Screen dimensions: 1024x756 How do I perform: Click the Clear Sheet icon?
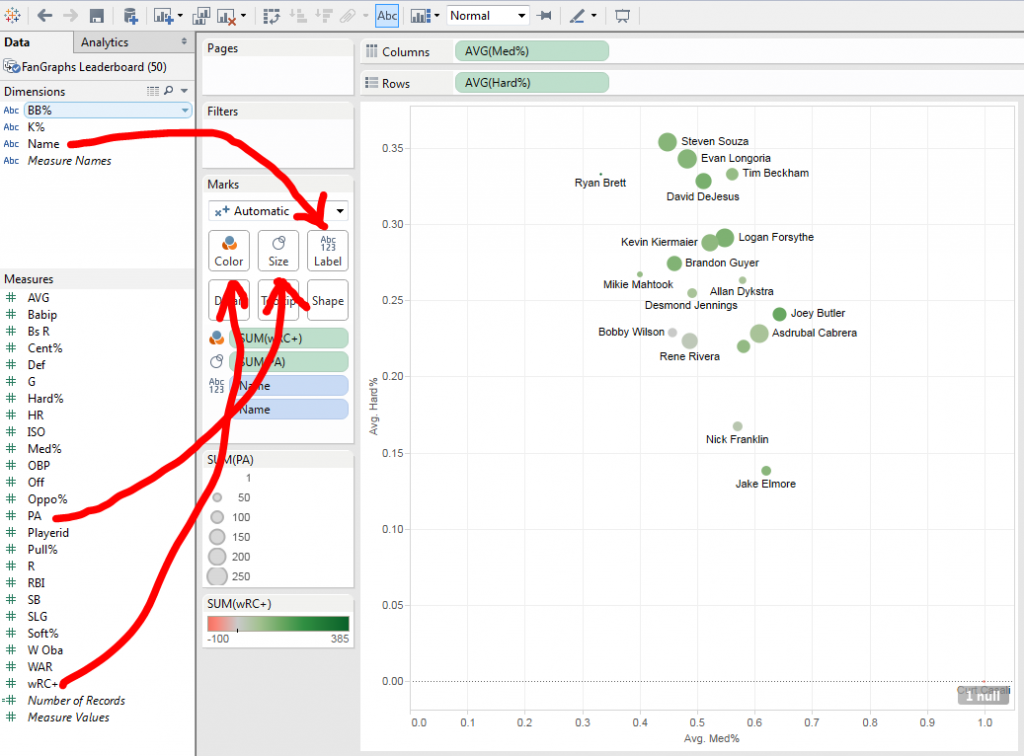[x=228, y=15]
